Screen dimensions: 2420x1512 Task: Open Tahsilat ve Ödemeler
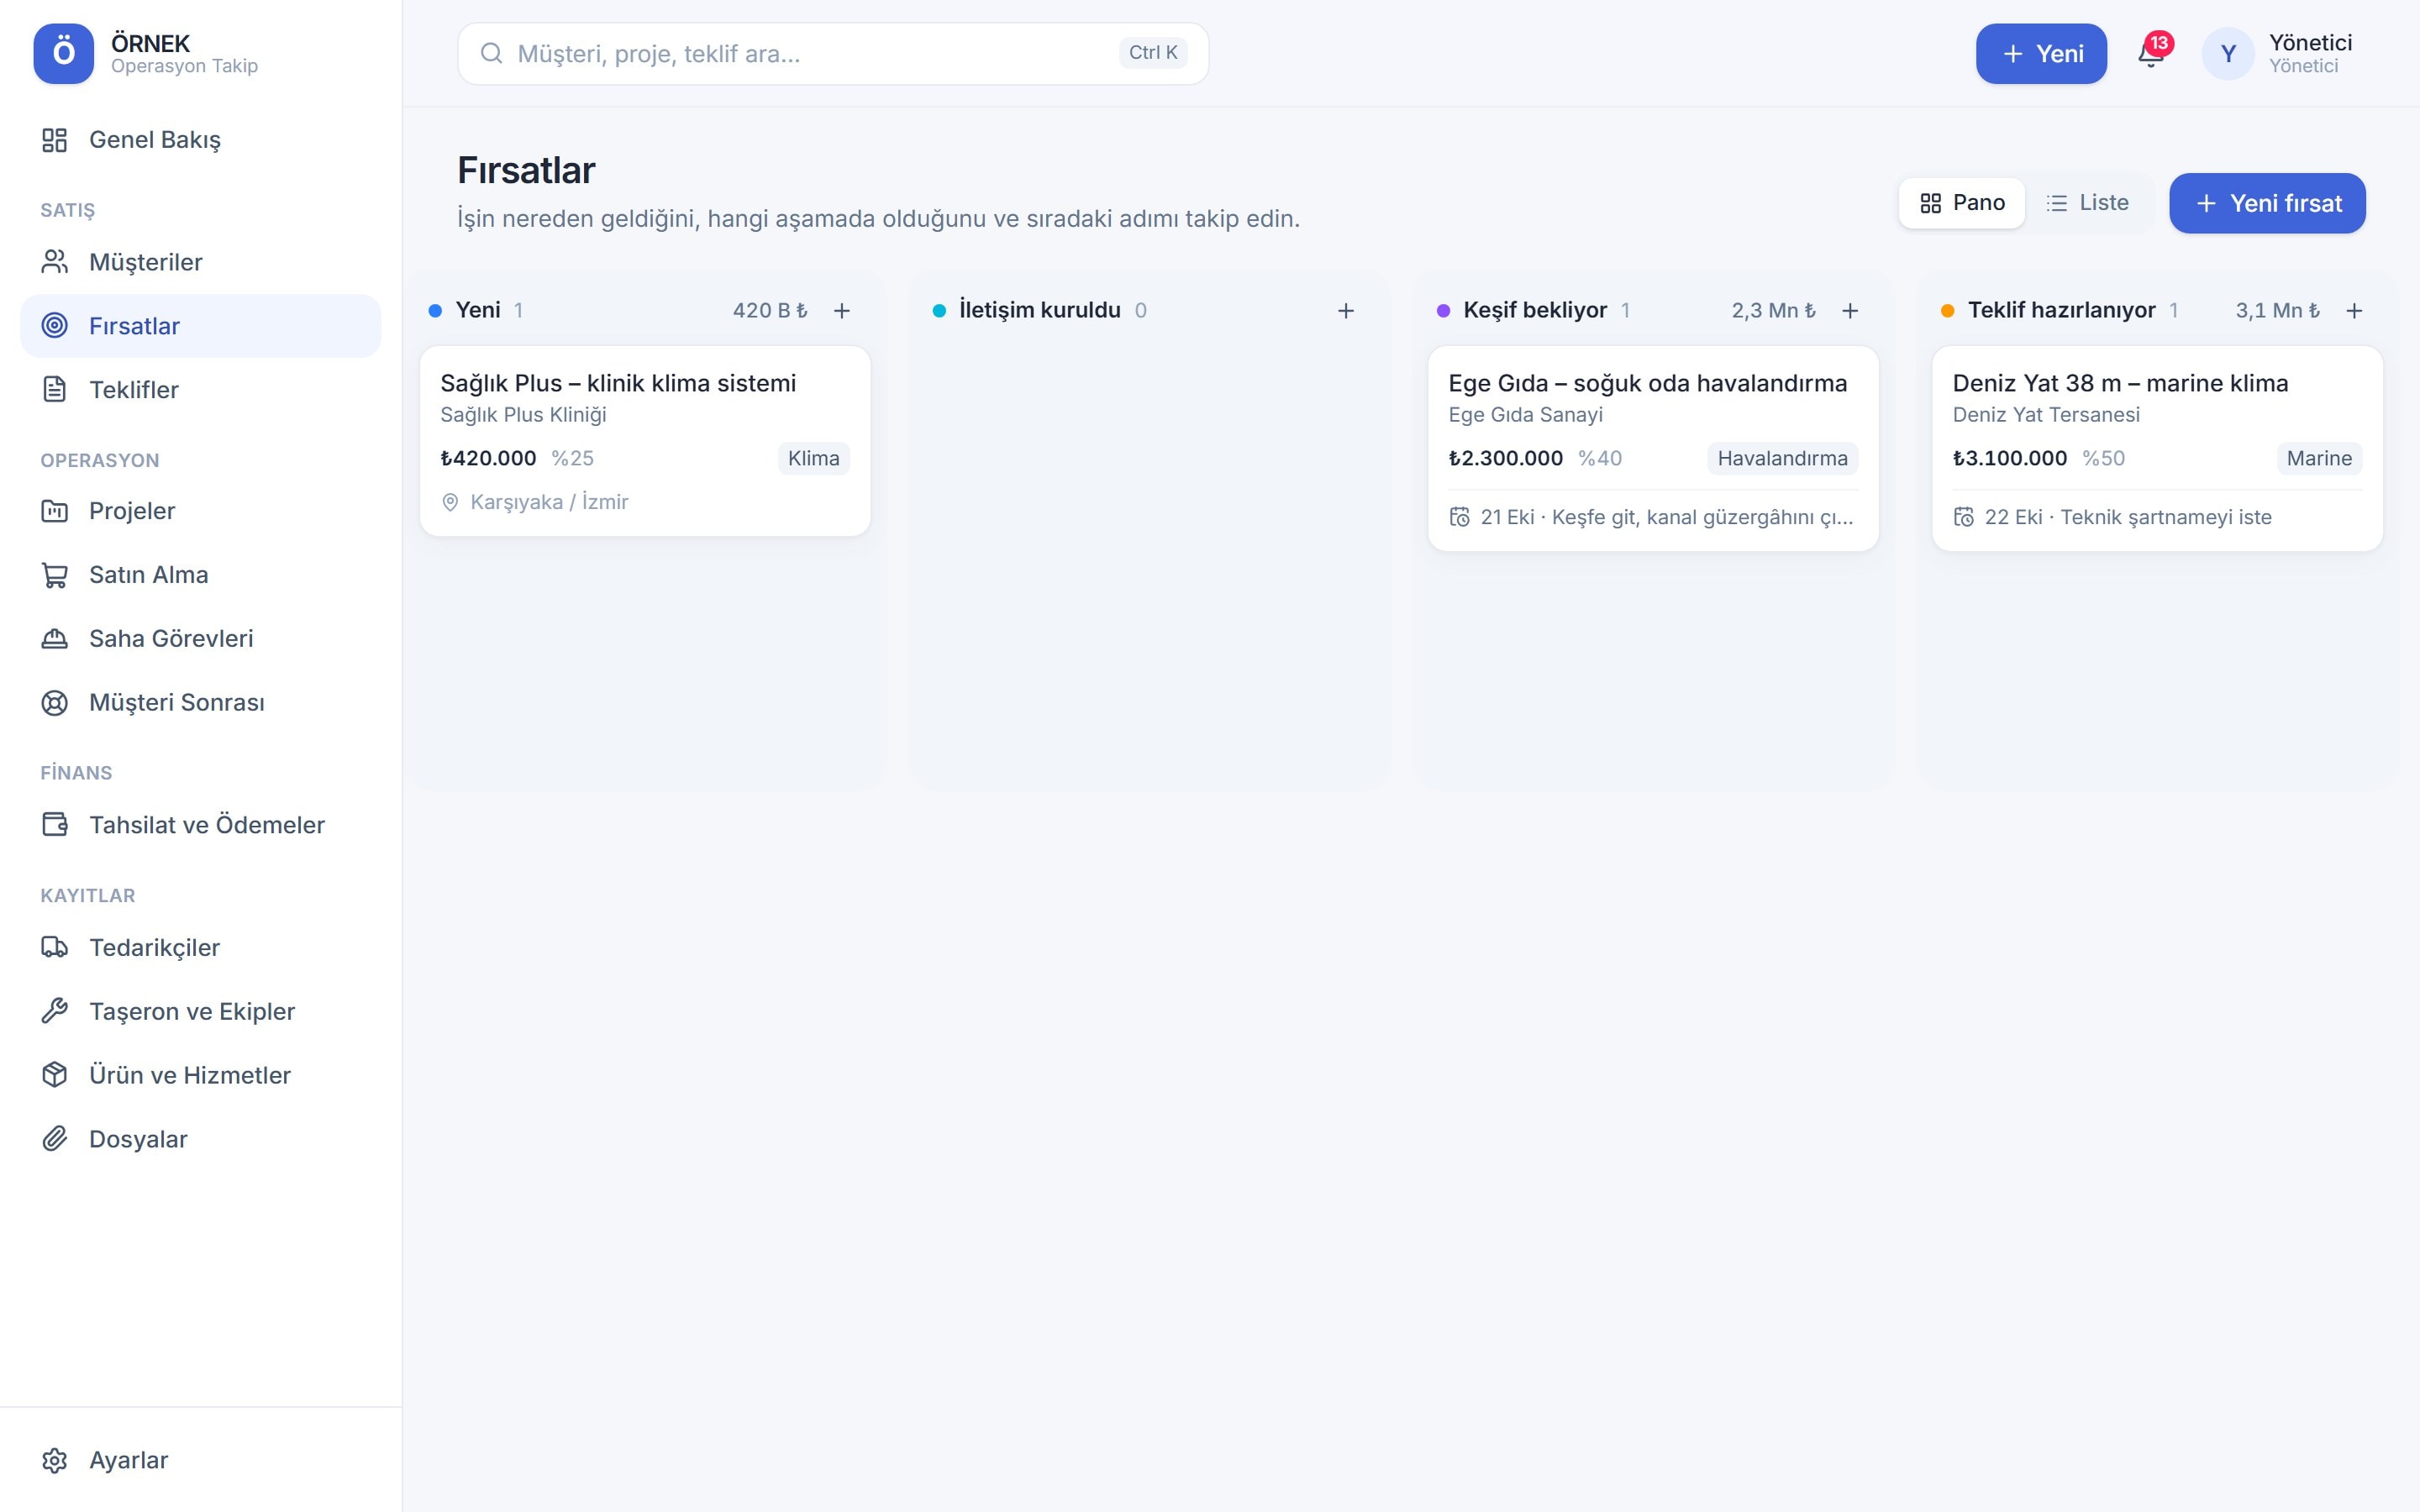tap(200, 825)
